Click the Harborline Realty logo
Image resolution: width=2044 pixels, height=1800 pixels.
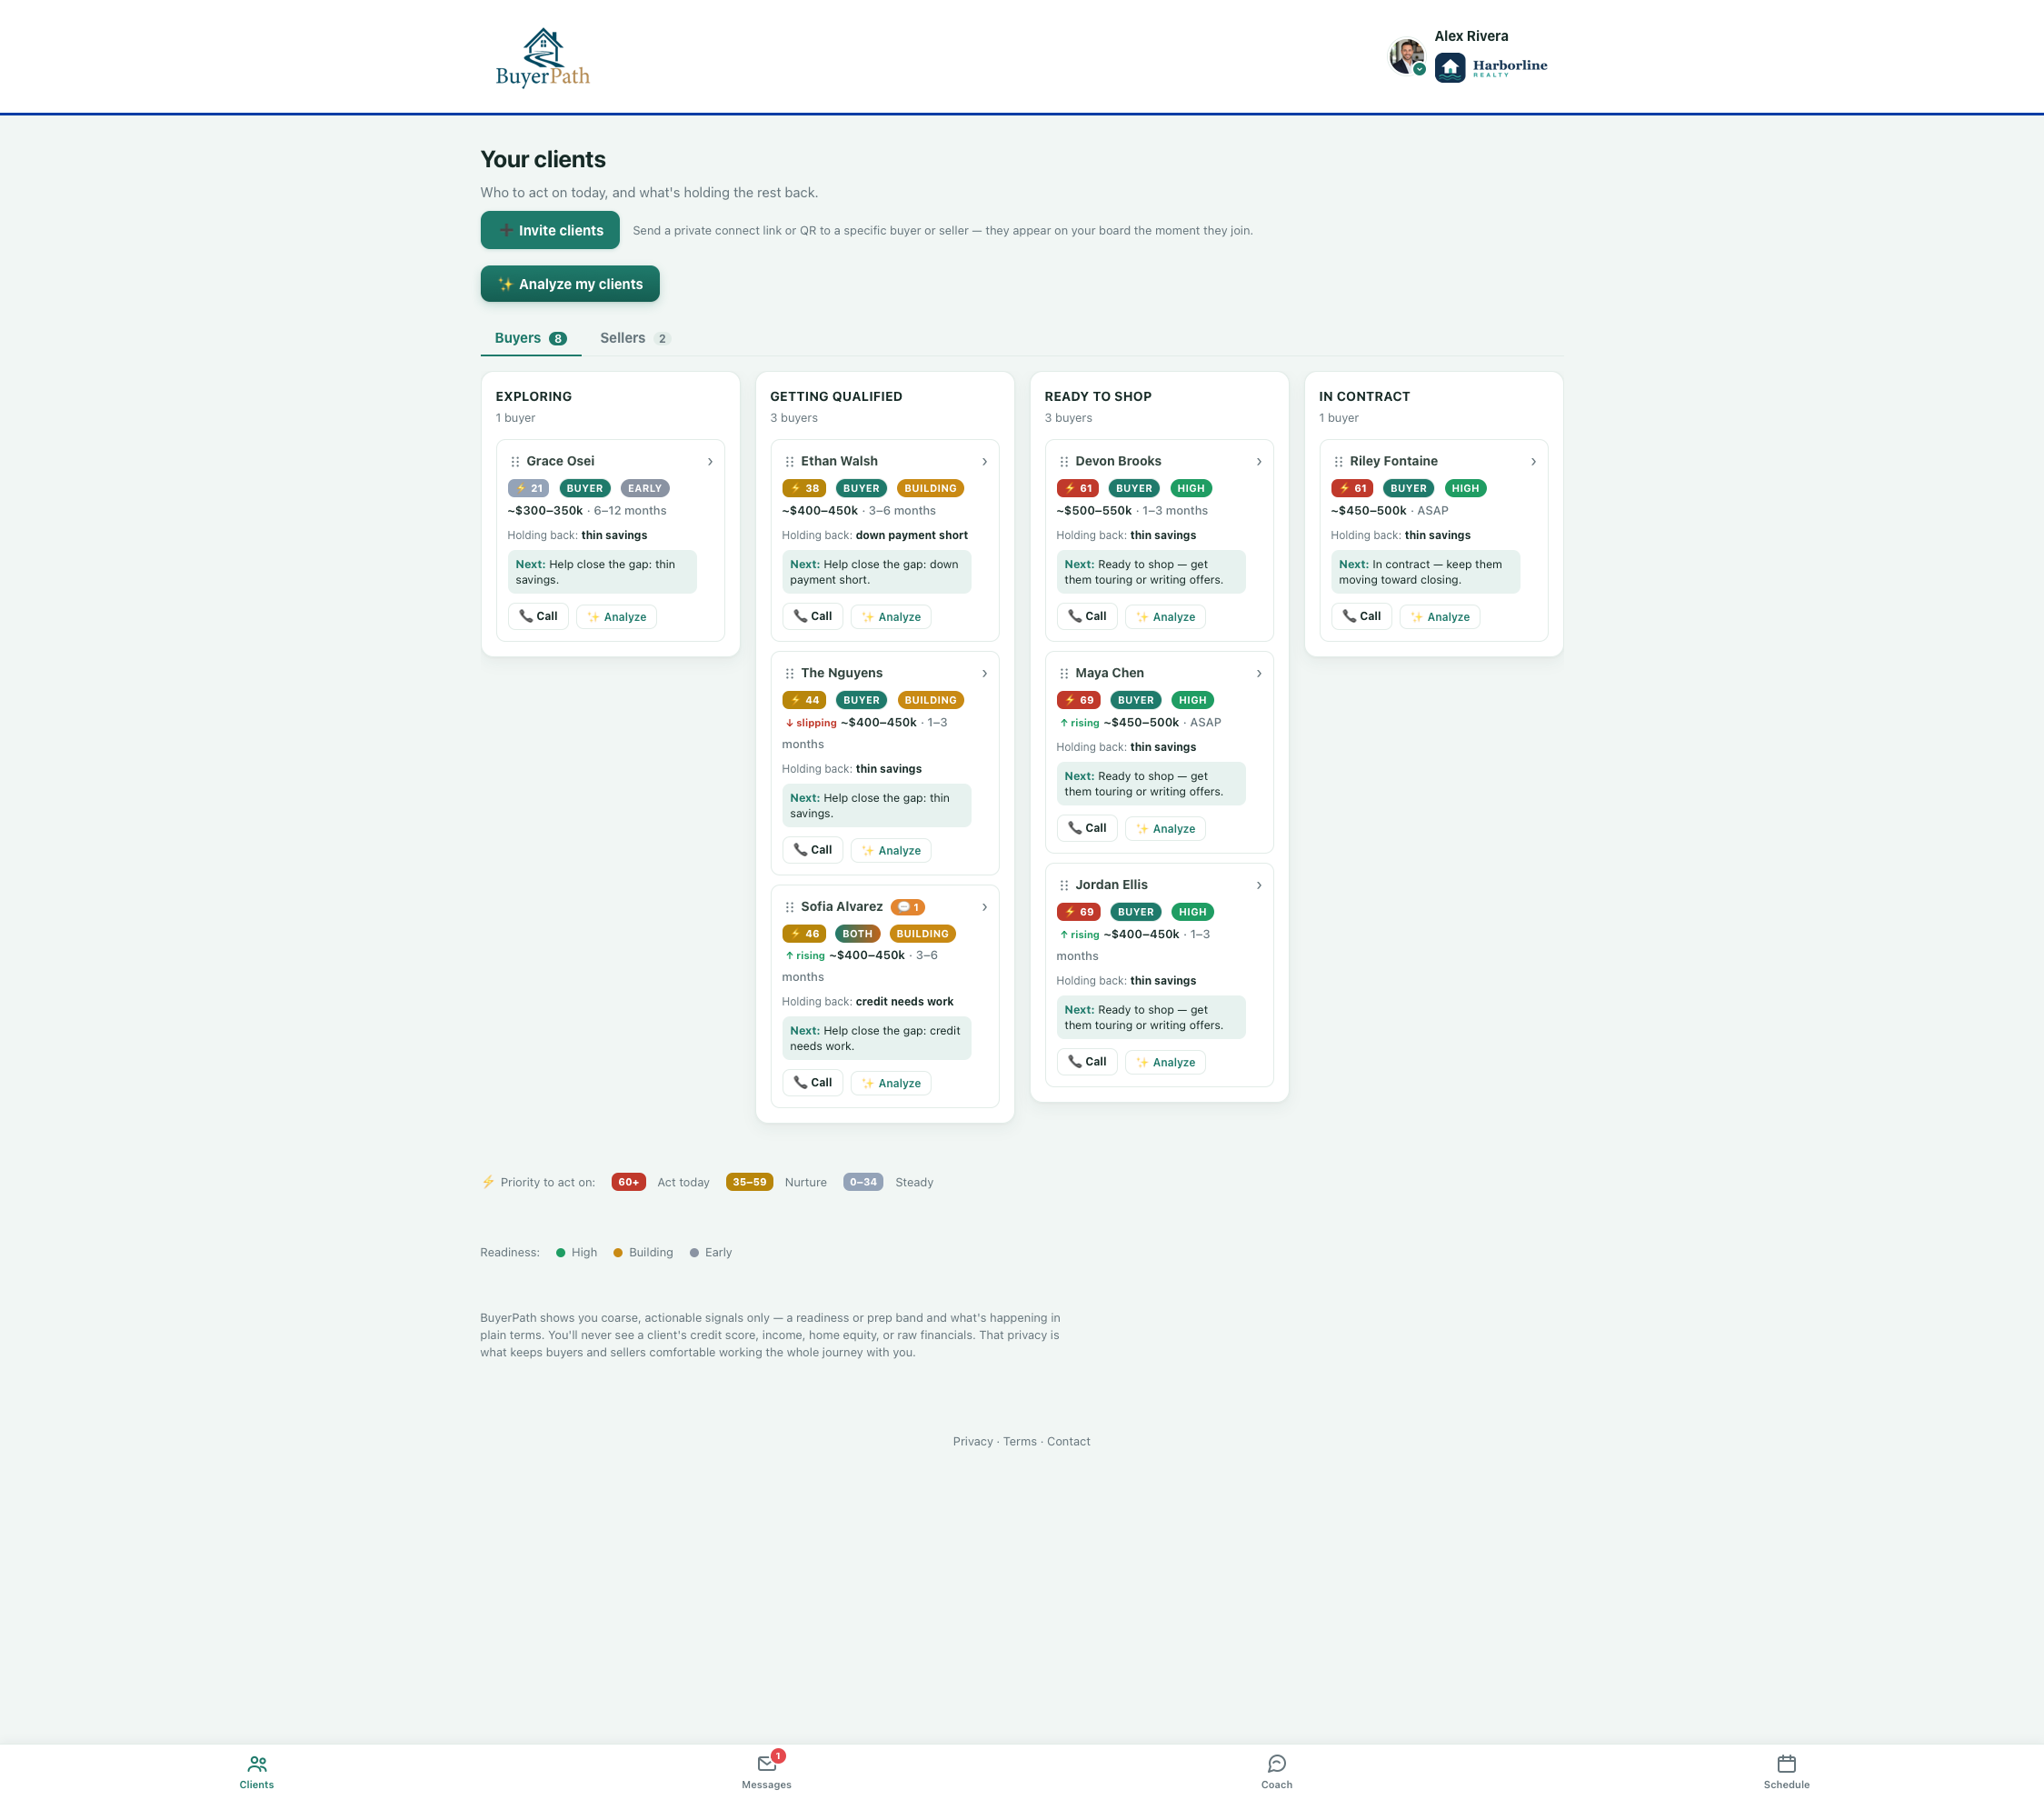(1491, 67)
